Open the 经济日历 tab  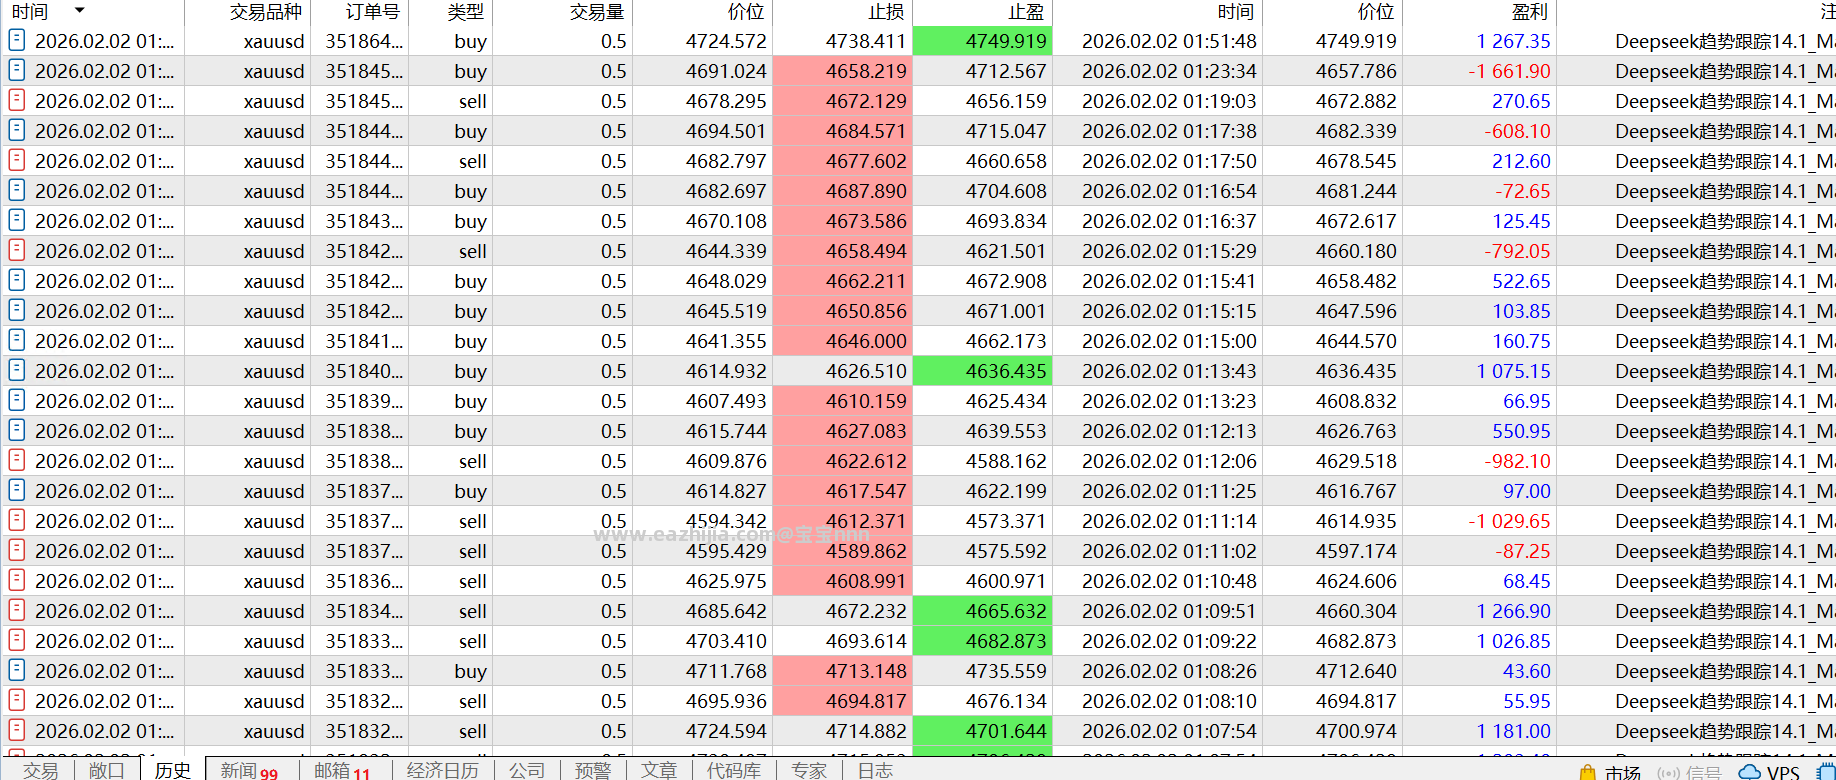(x=443, y=769)
